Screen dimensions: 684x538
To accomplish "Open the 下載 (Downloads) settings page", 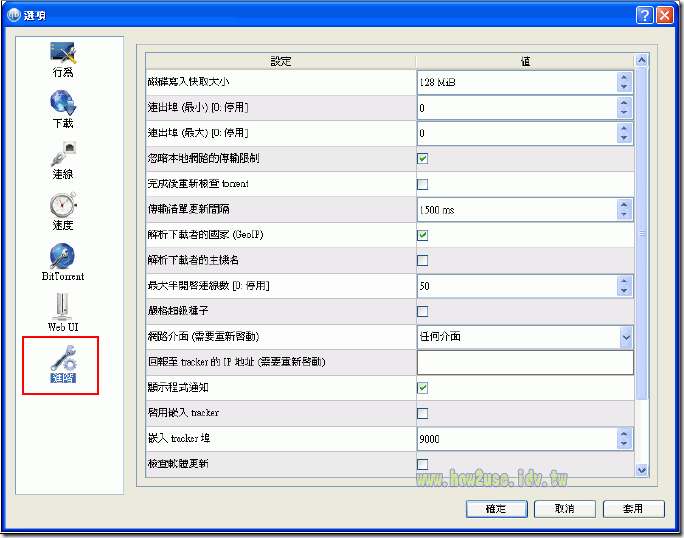I will tap(63, 109).
